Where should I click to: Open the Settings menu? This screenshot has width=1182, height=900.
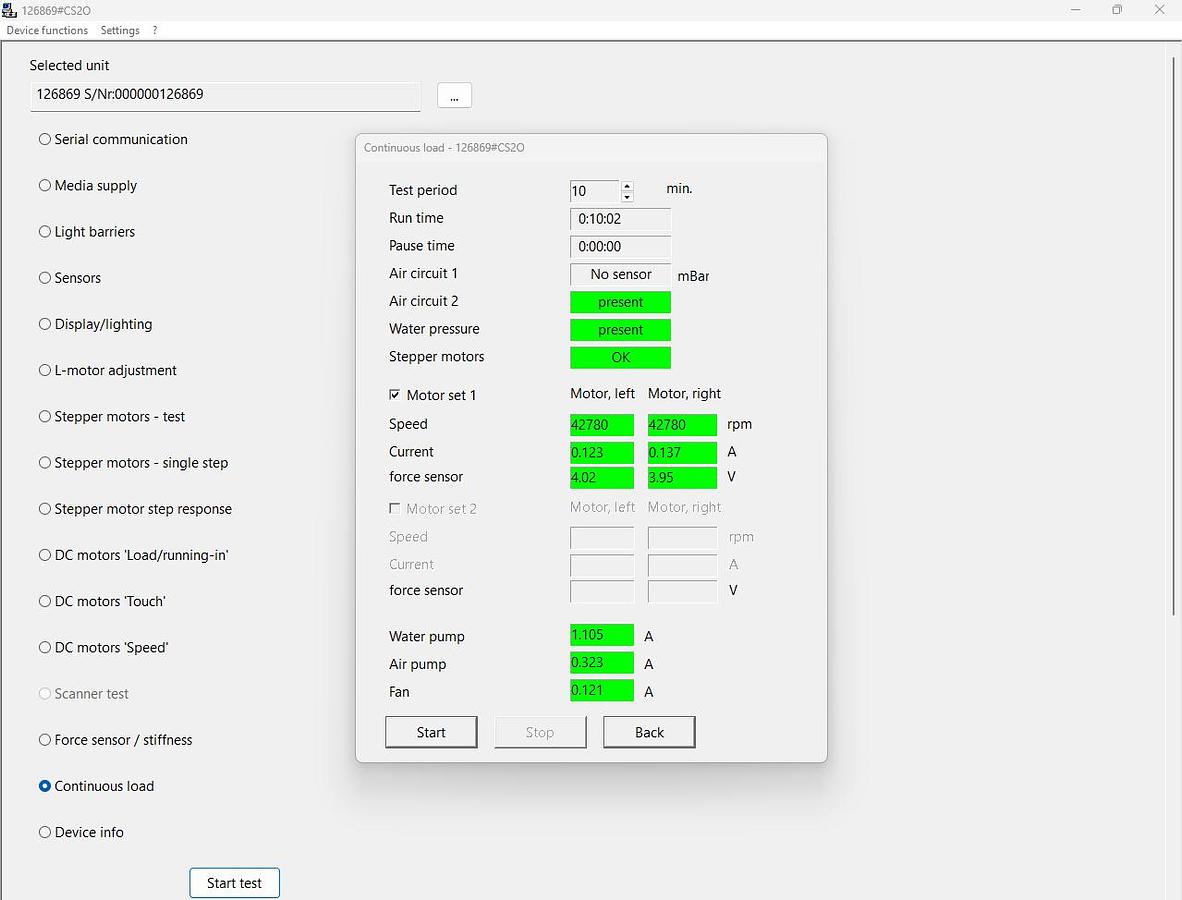(120, 30)
